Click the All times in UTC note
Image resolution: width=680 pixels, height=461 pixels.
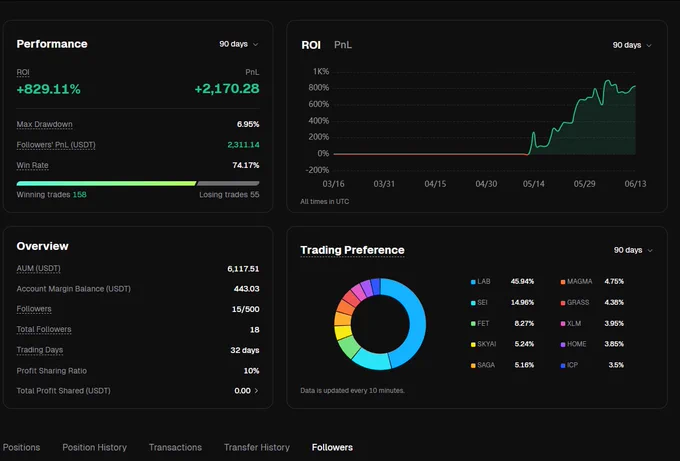pos(324,202)
